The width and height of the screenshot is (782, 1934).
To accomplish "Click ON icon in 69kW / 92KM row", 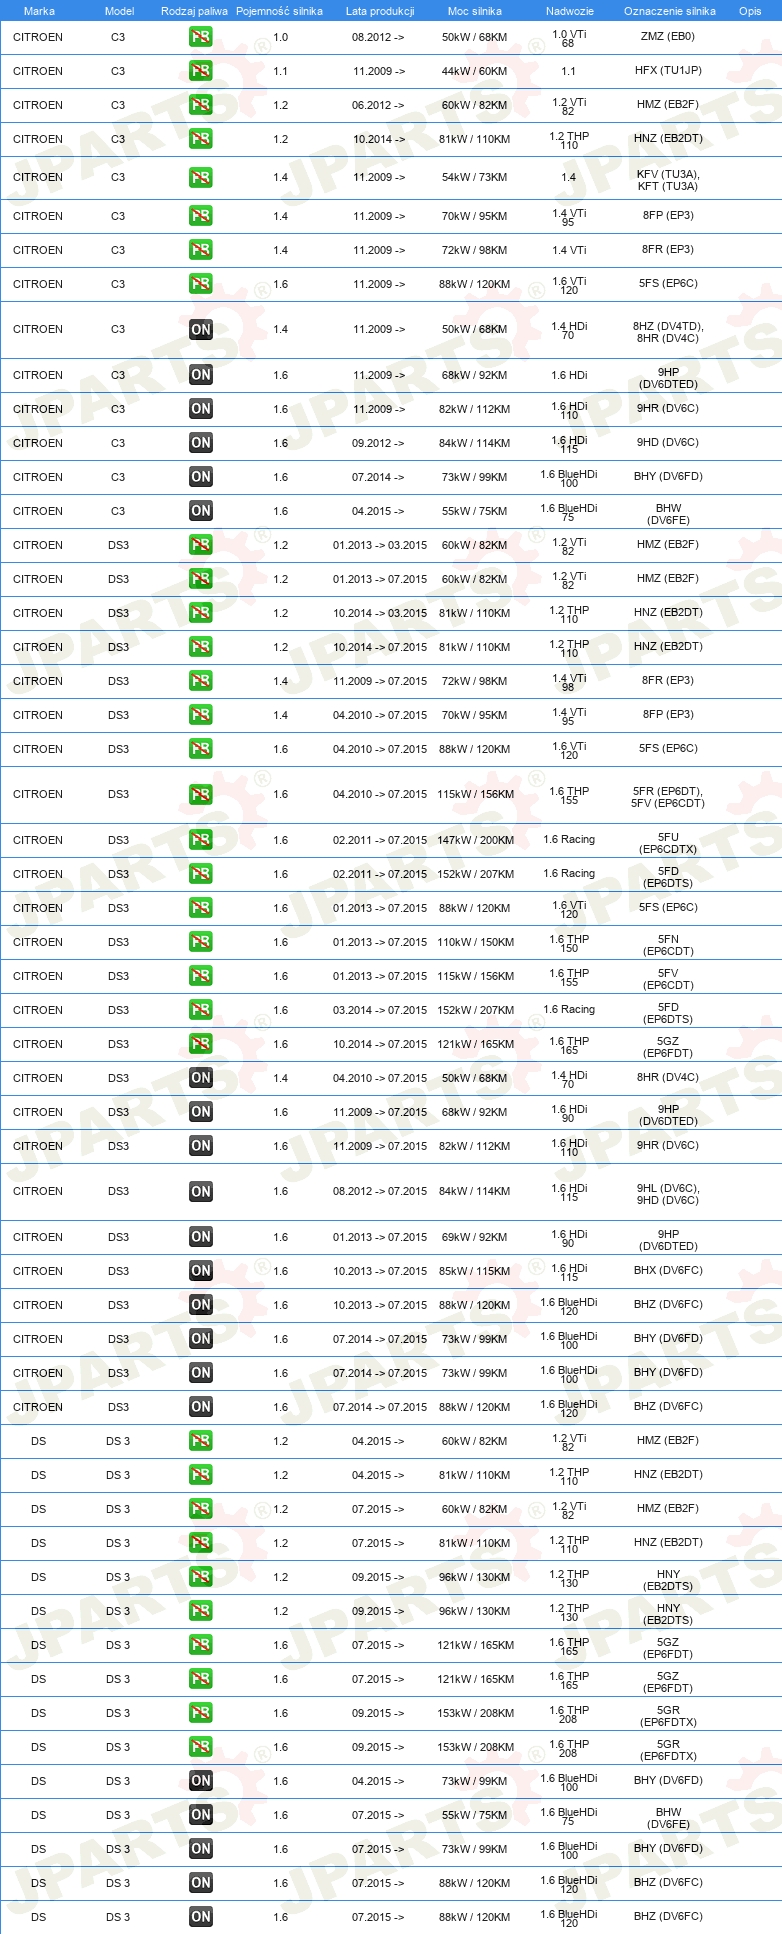I will click(x=201, y=1237).
